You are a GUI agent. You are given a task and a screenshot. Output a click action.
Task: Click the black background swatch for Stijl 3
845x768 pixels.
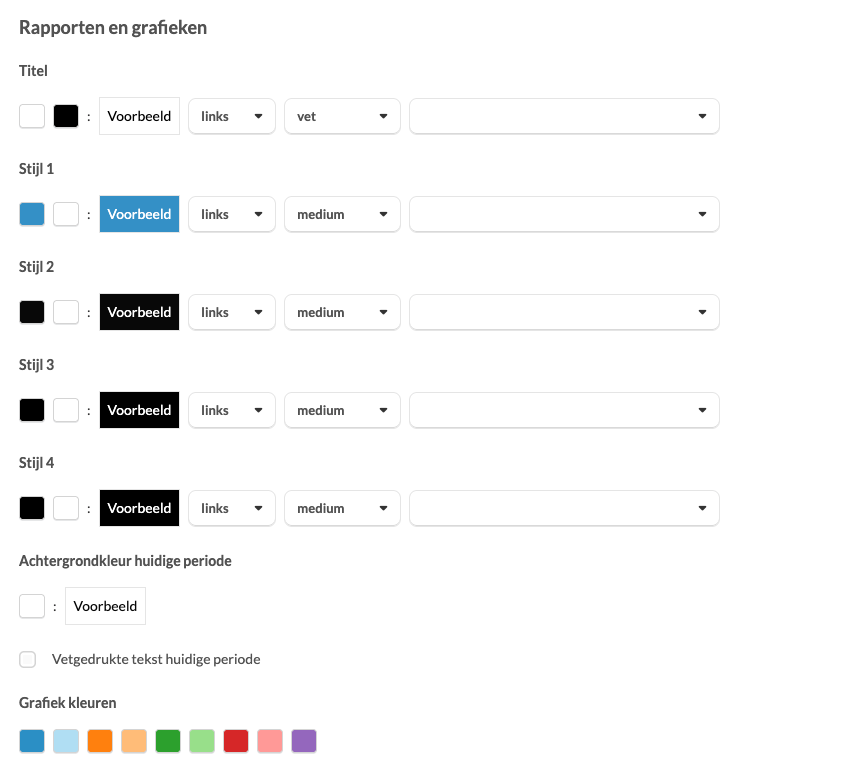click(32, 410)
